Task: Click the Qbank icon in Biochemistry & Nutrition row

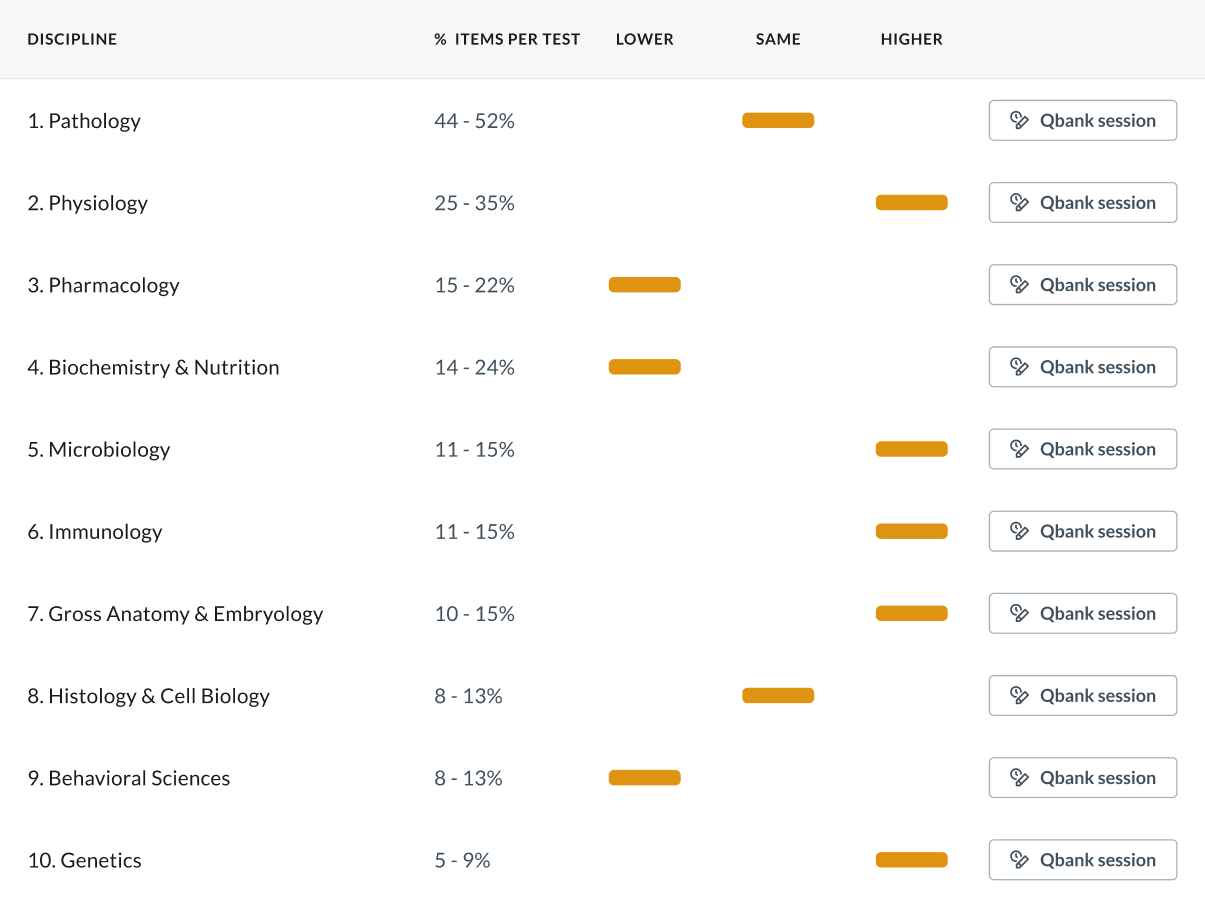Action: [x=1019, y=367]
